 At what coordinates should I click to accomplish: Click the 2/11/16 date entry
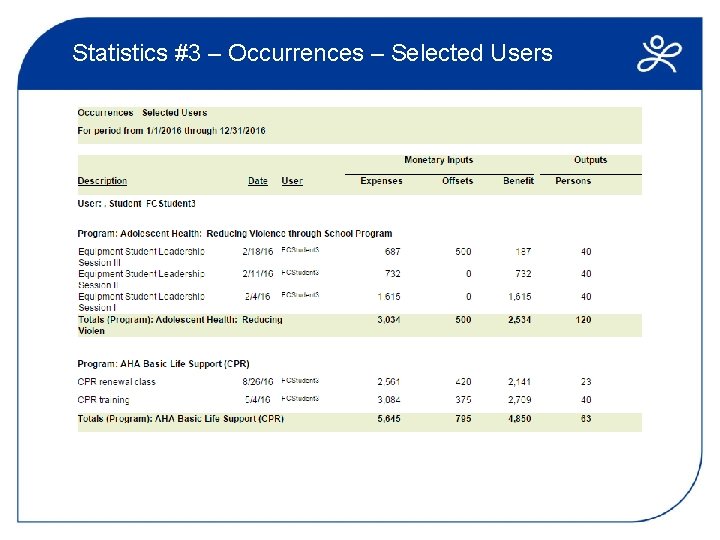[258, 274]
